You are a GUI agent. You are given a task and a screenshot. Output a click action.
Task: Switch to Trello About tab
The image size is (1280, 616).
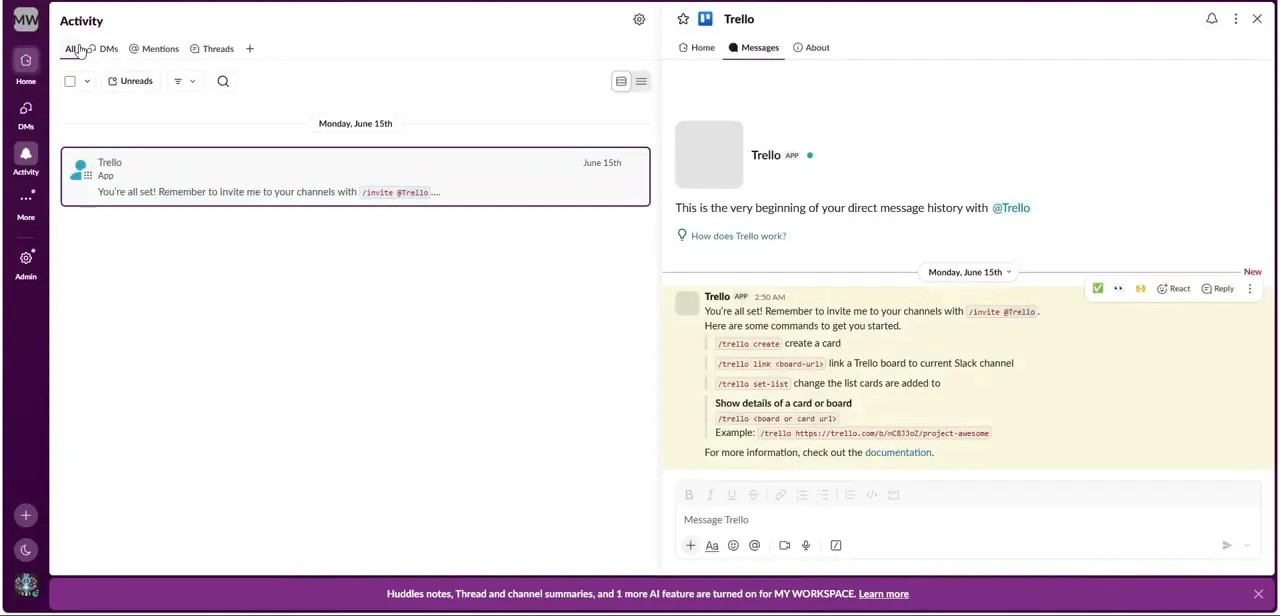pyautogui.click(x=811, y=48)
